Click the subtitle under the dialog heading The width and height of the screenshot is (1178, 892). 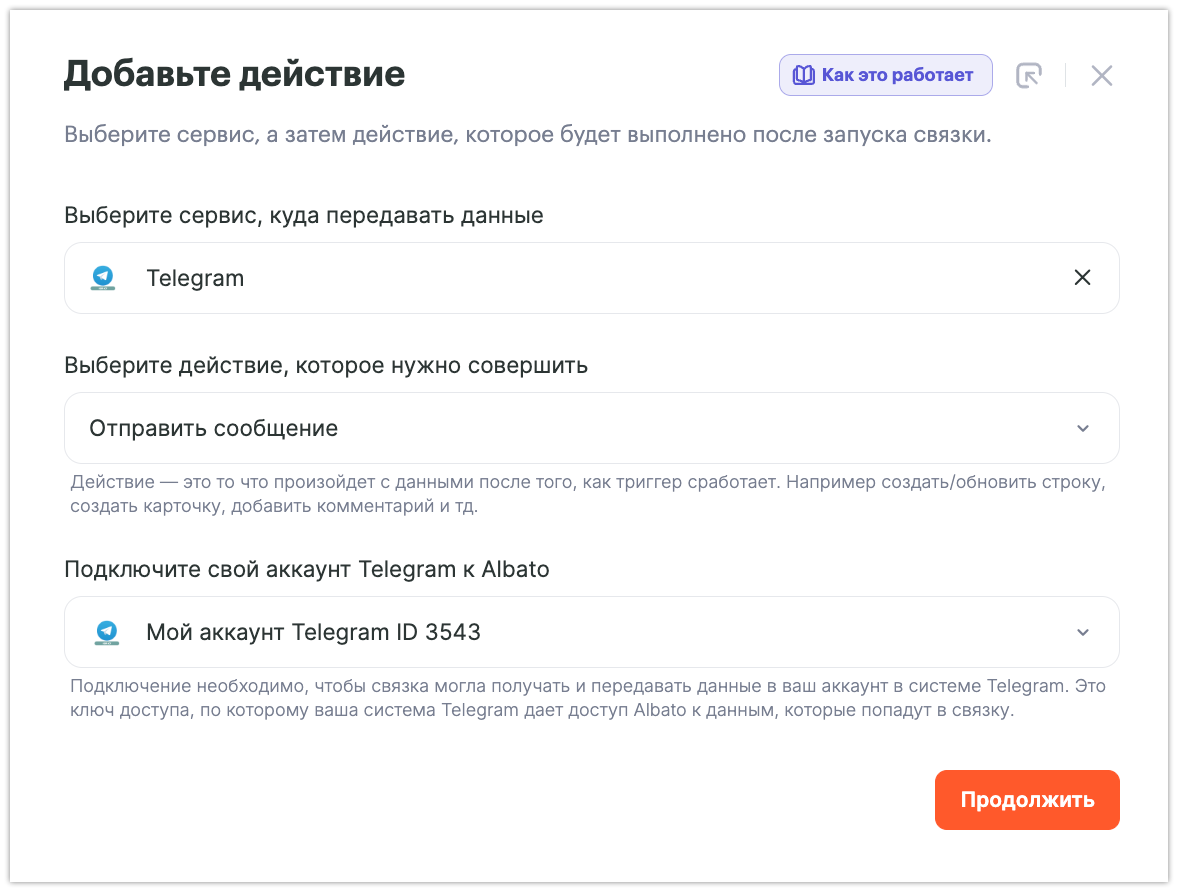pyautogui.click(x=527, y=135)
